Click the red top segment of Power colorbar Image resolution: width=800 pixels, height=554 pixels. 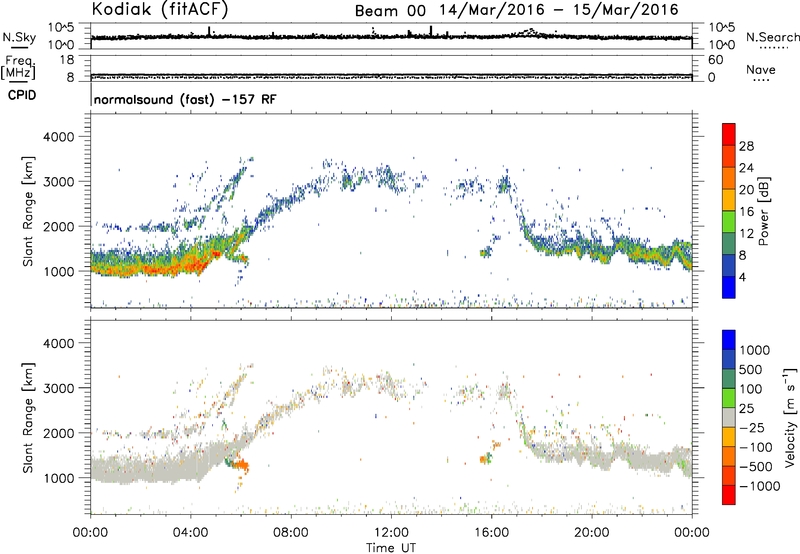click(x=729, y=134)
